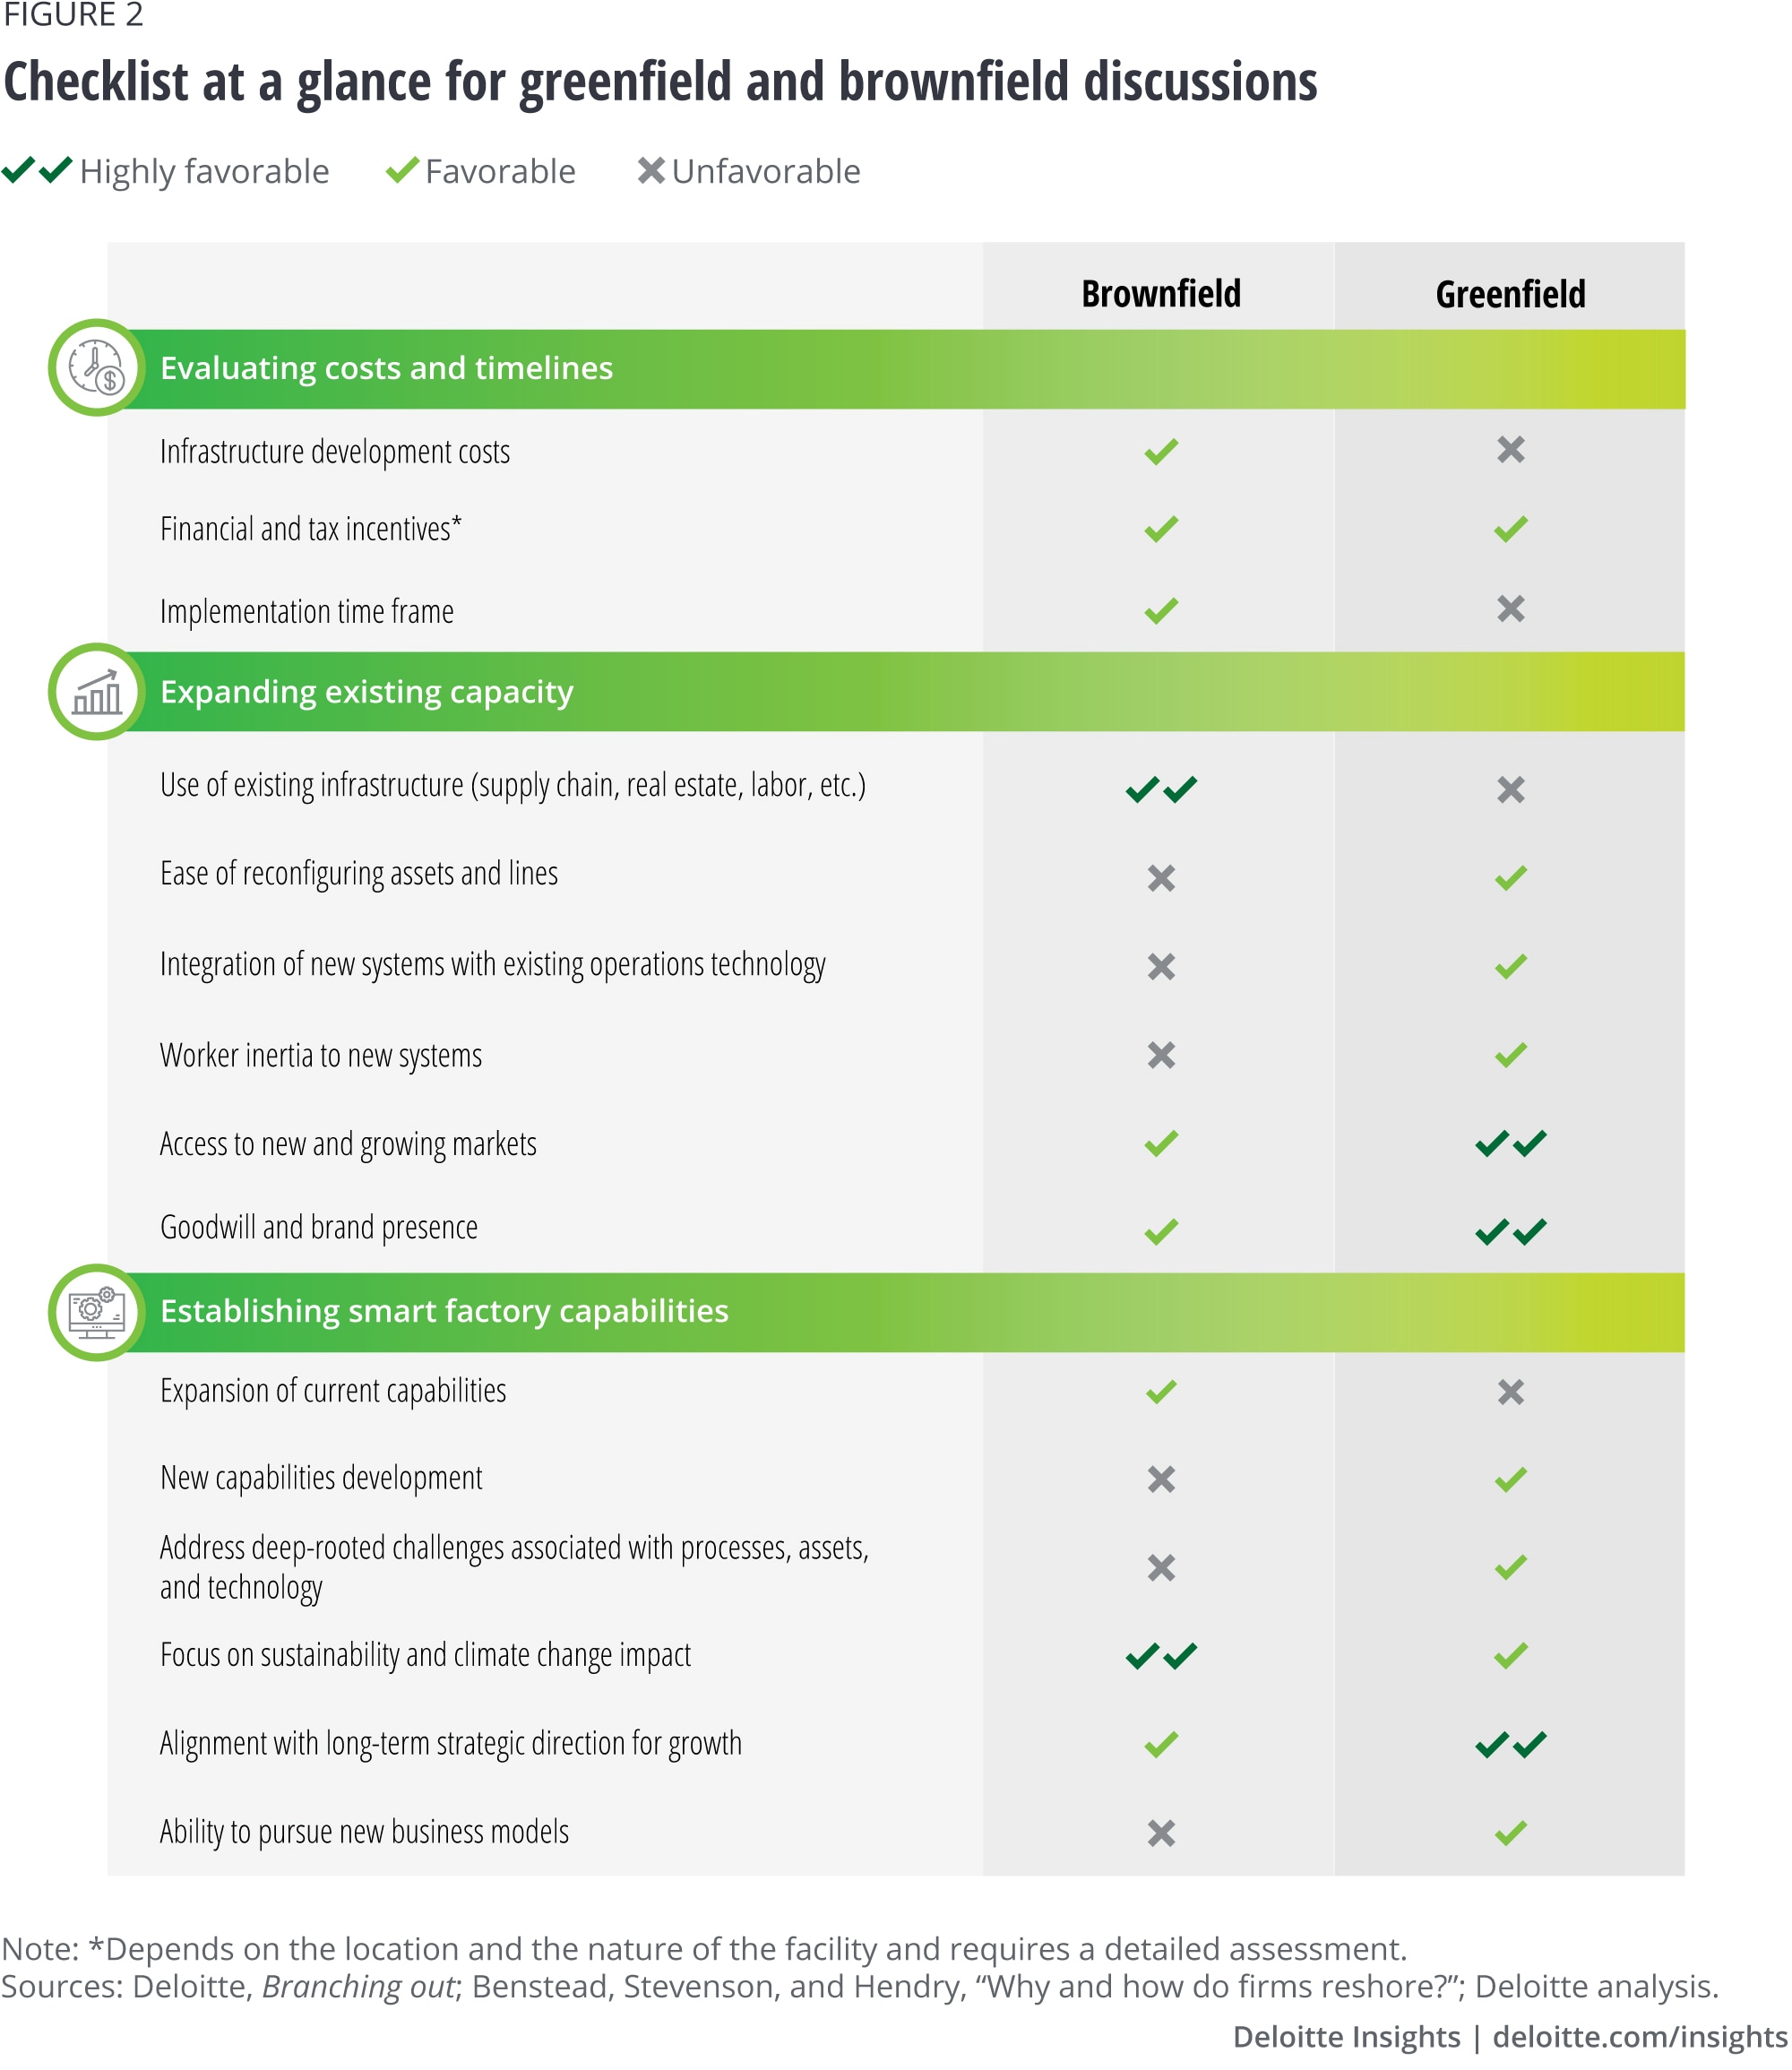Click the bar chart capacity icon
Viewport: 1792px width, 2070px height.
(x=97, y=692)
